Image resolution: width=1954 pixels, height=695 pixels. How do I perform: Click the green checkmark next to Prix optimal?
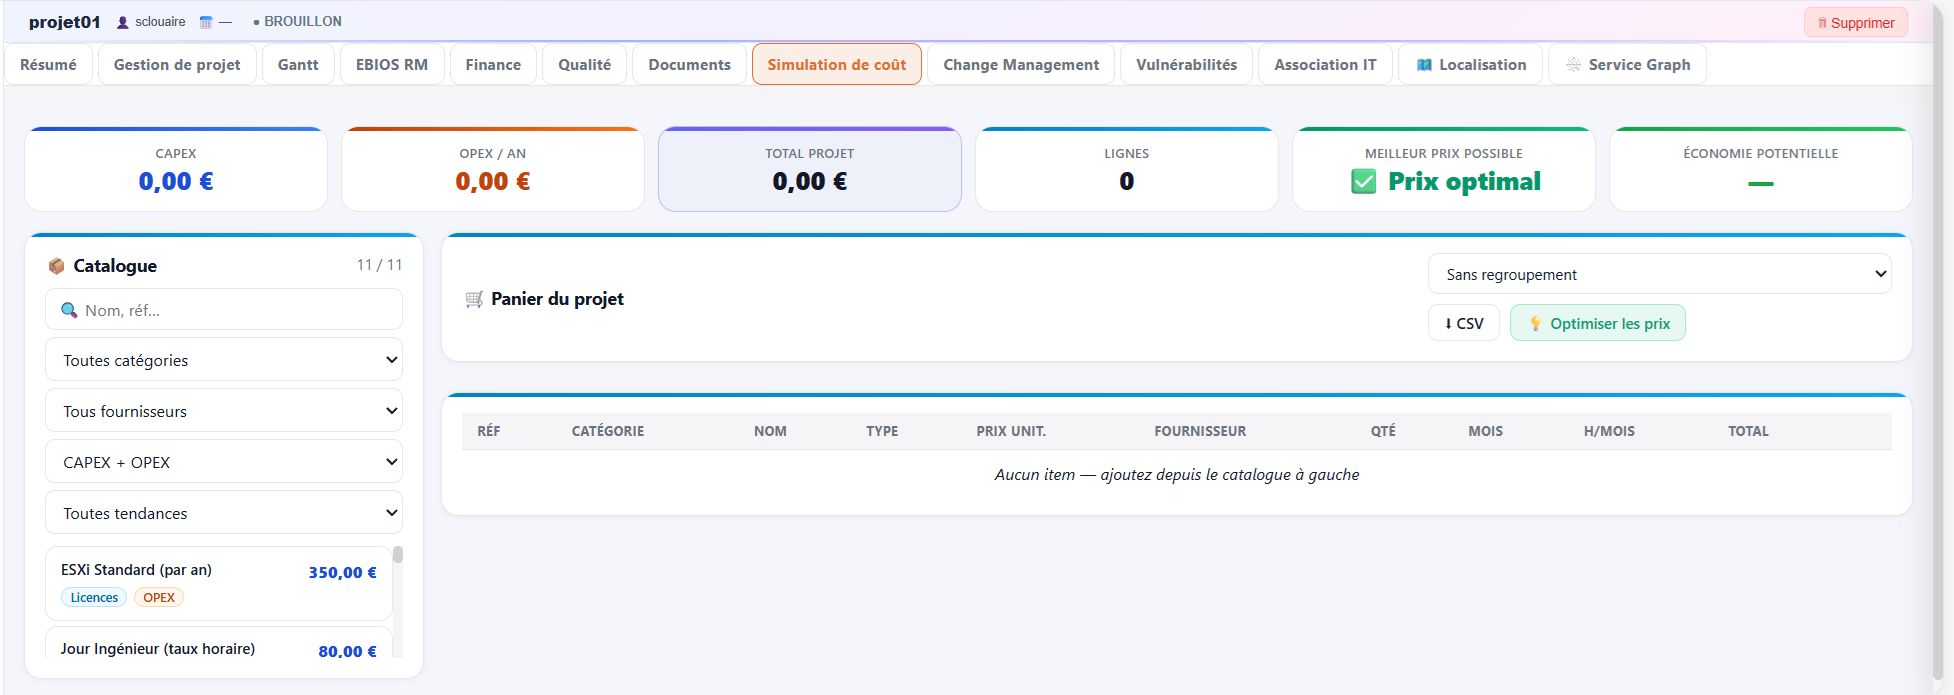(1363, 182)
